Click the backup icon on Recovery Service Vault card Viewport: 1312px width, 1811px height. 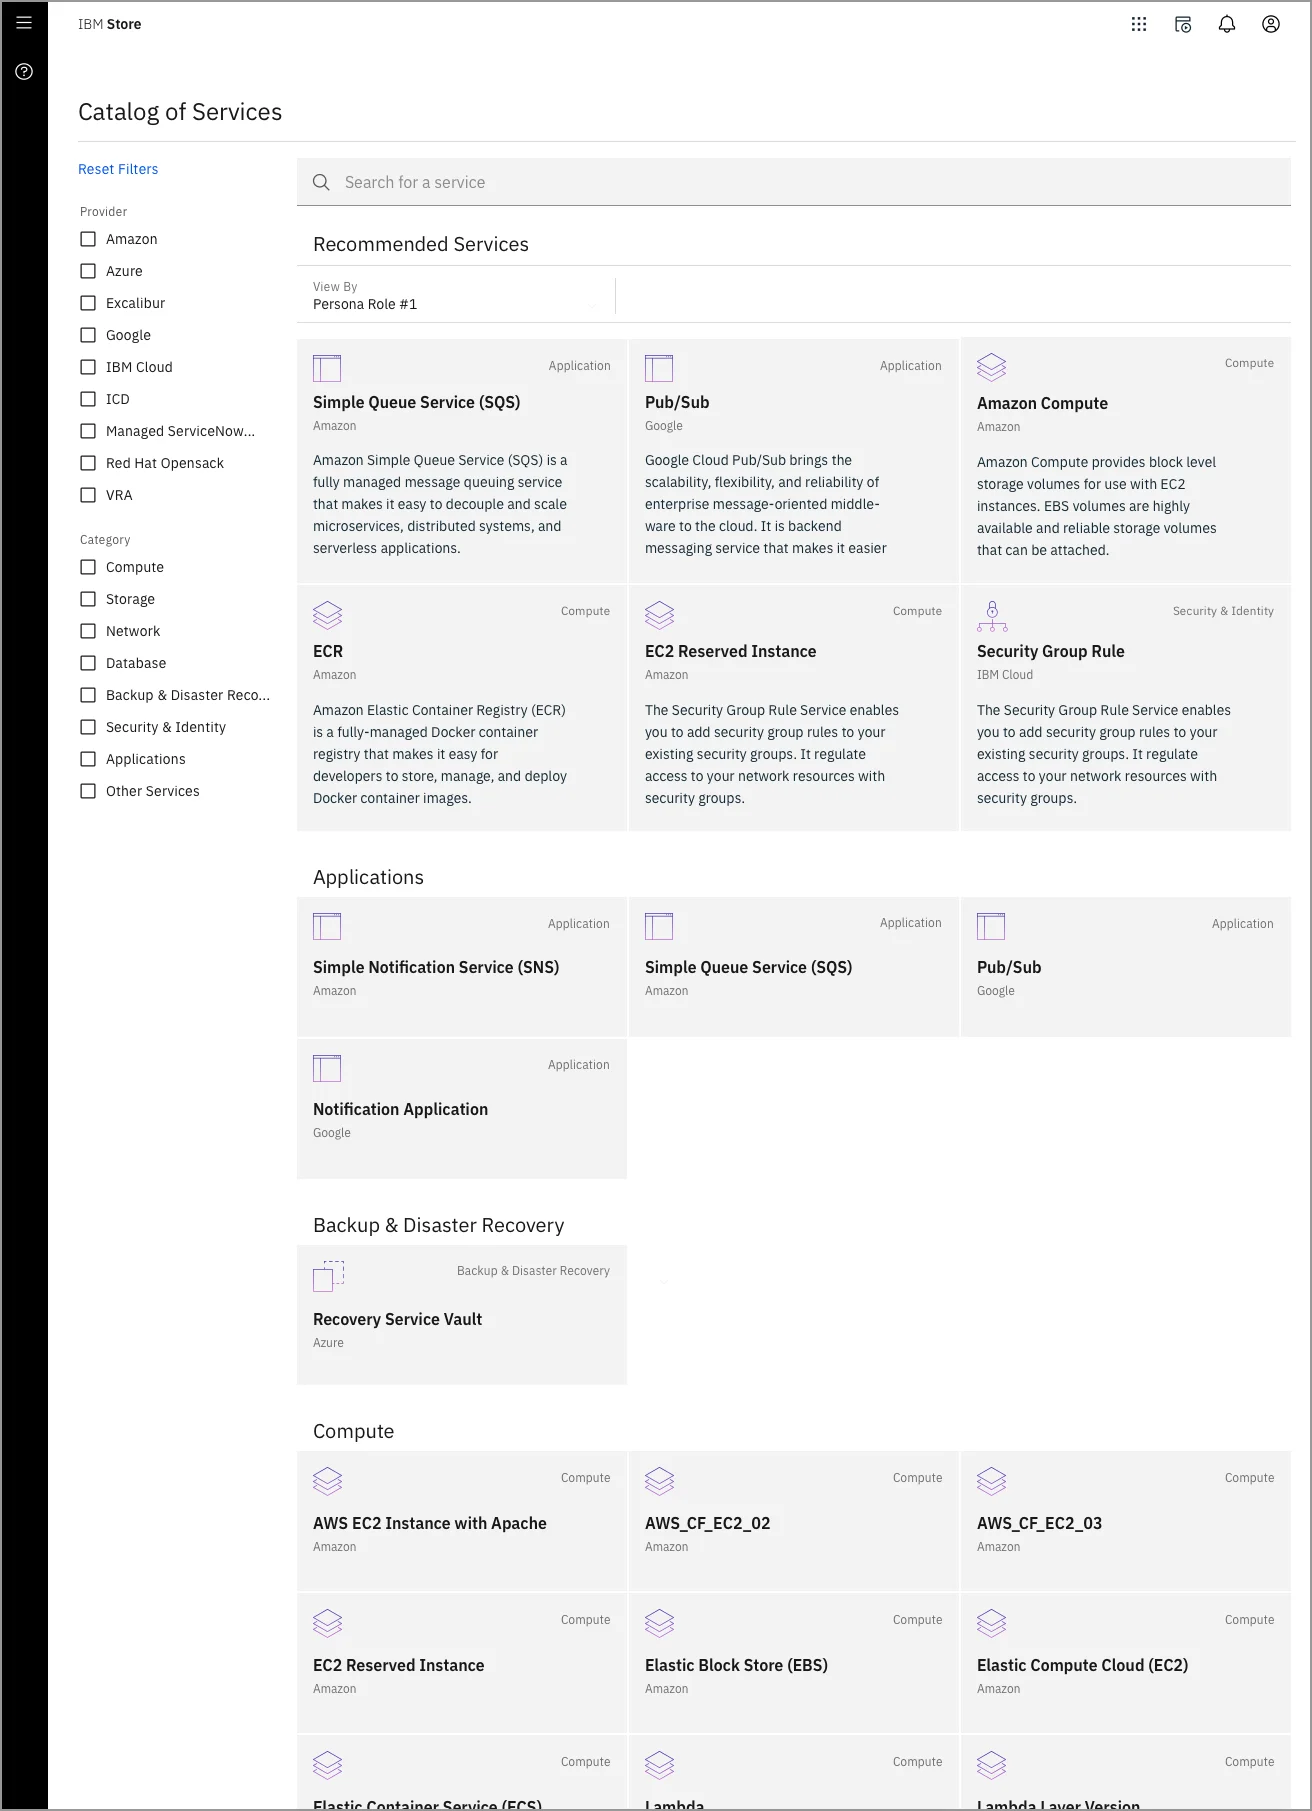(x=328, y=1276)
